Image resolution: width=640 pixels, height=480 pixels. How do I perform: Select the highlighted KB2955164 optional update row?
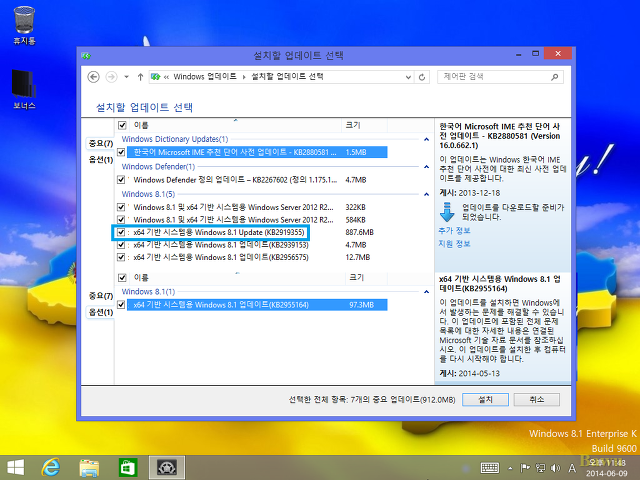(257, 305)
